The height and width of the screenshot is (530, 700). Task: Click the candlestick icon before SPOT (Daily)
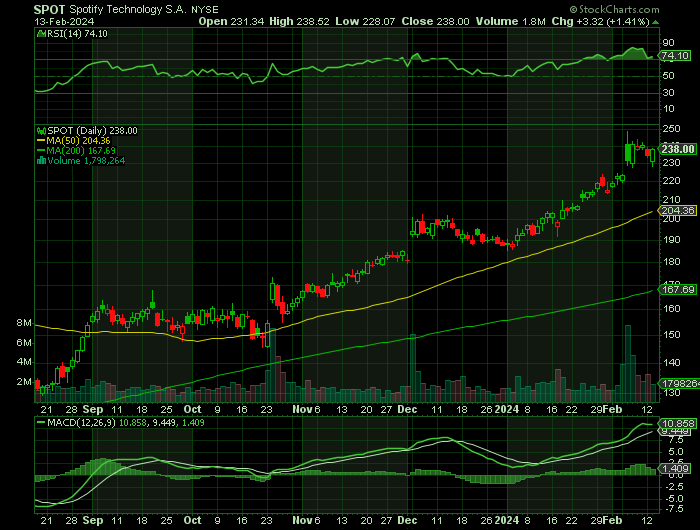(x=42, y=131)
